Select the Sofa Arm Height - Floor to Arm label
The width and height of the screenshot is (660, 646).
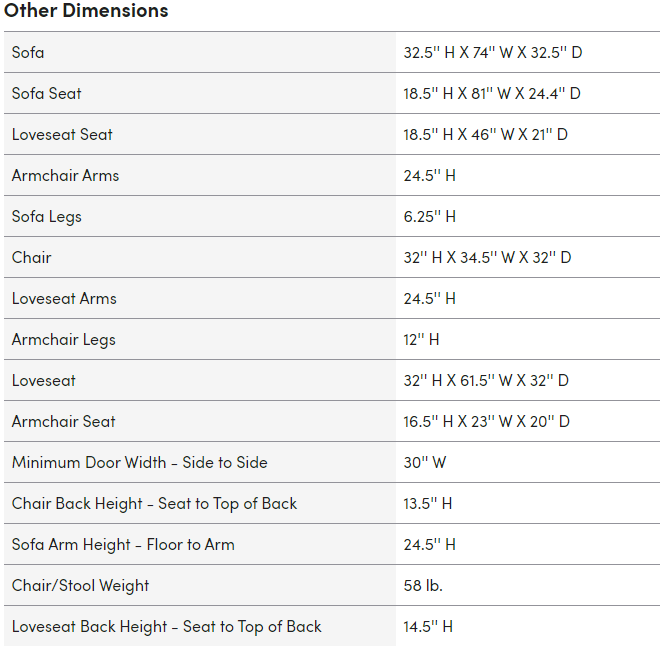[x=123, y=545]
